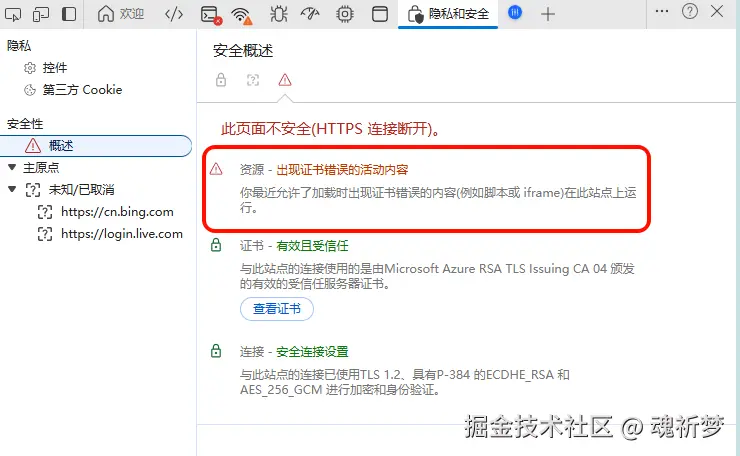The image size is (740, 456).
Task: Select the 概述 overview item
Action: coord(96,146)
